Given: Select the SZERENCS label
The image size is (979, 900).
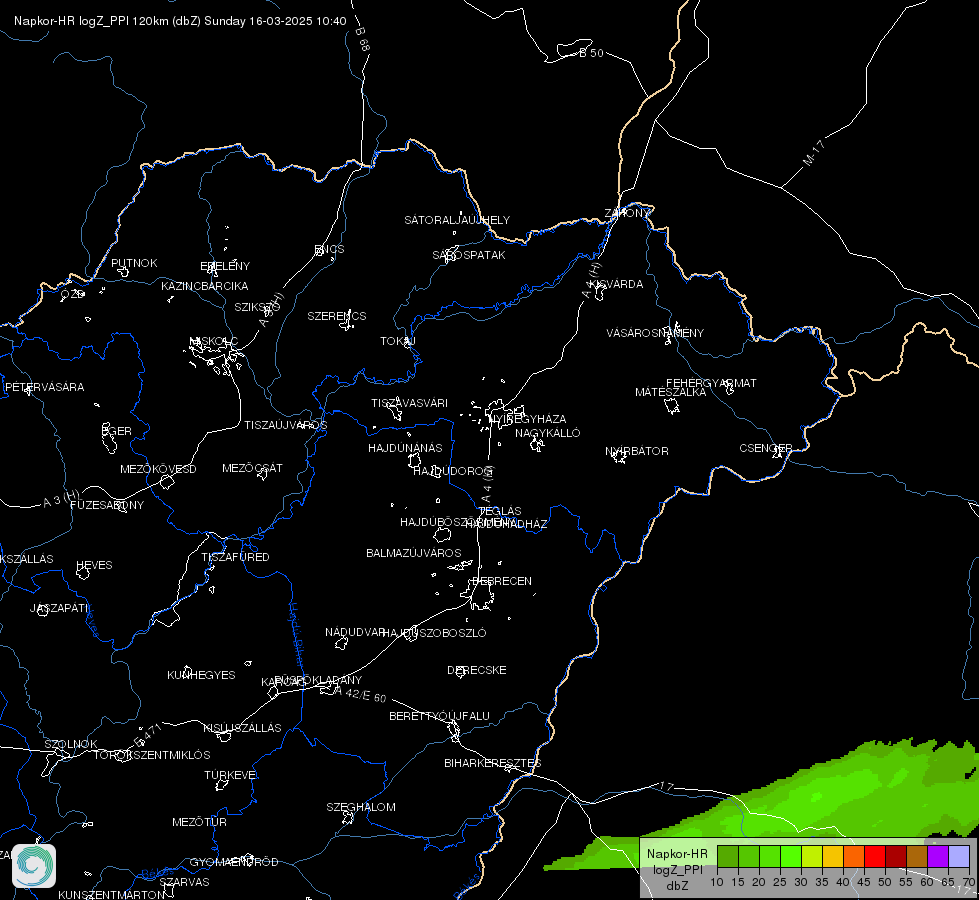Looking at the screenshot, I should click(337, 316).
